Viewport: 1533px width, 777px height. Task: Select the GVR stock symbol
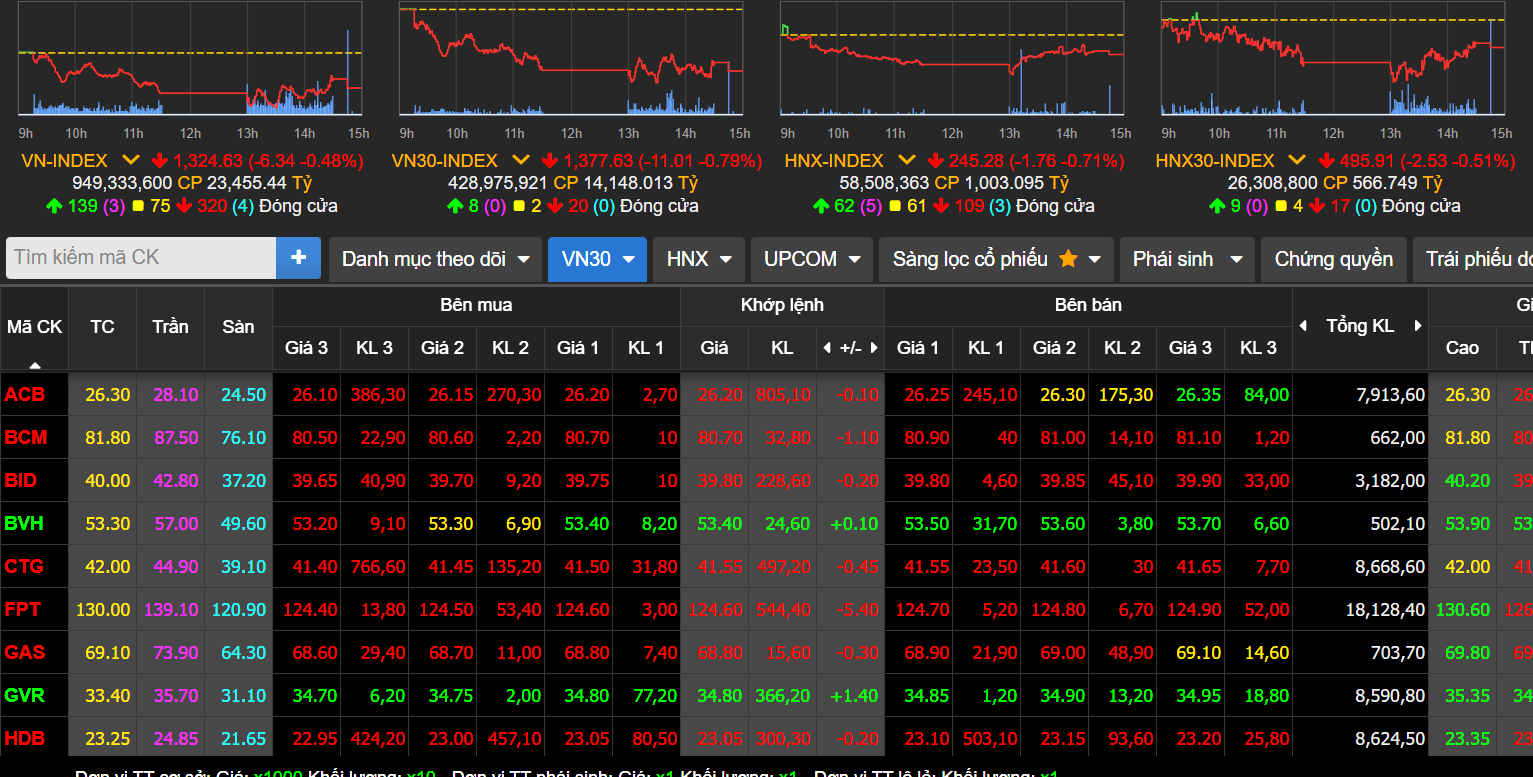(24, 696)
